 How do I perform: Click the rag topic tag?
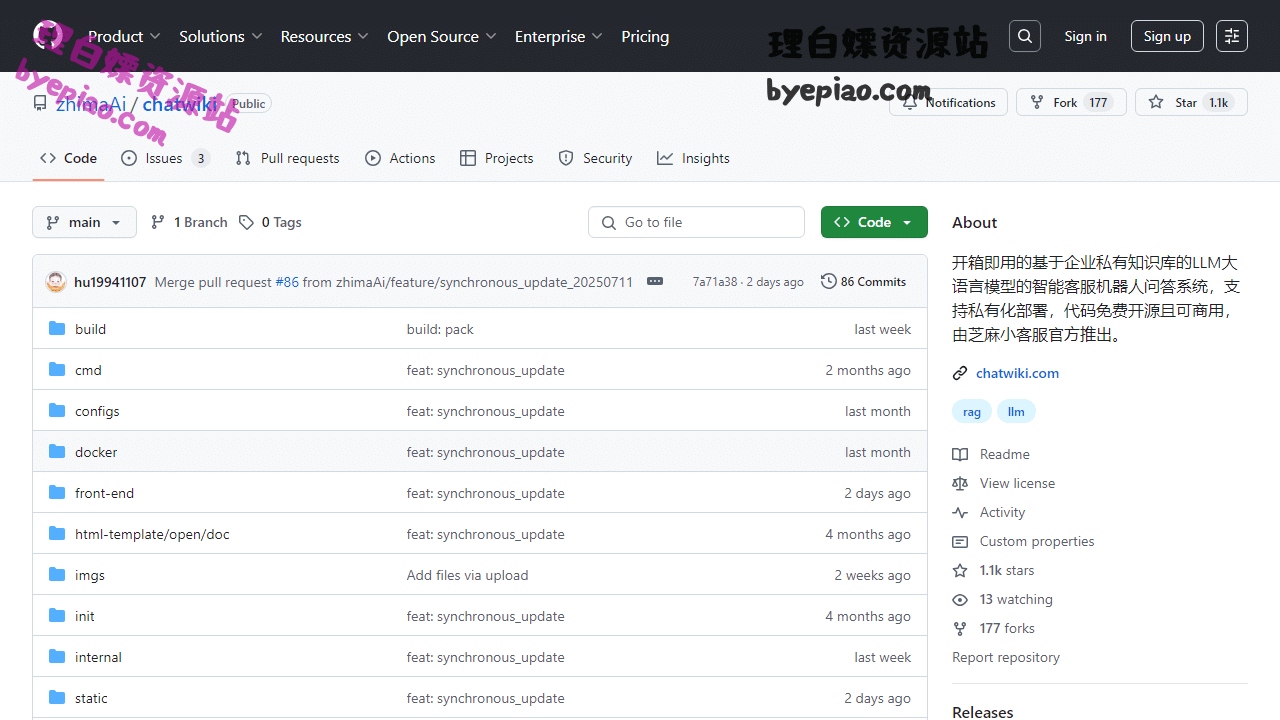[x=972, y=411]
